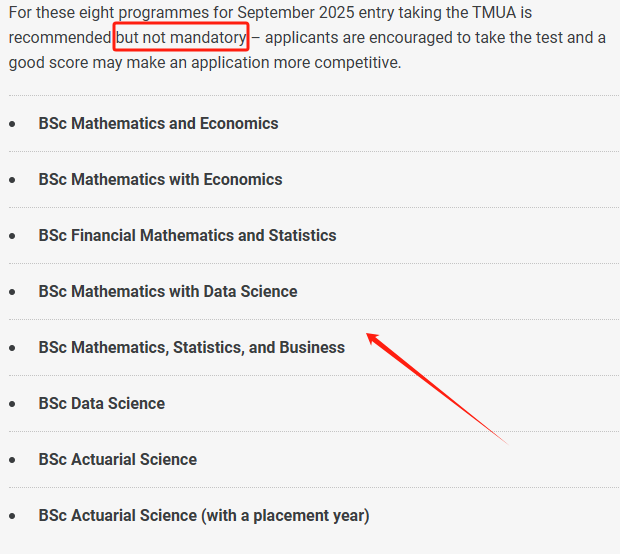Open BSc Mathematics and Economics link
The image size is (620, 554).
pos(158,123)
